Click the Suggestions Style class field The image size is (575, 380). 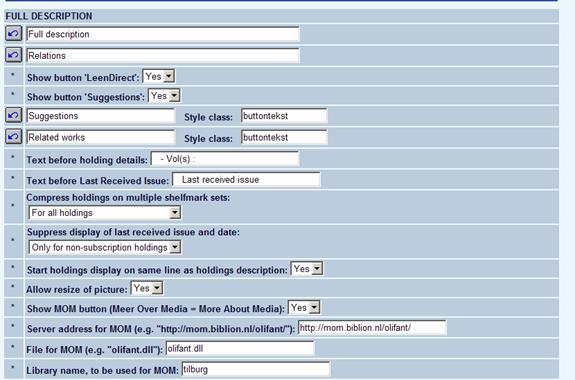(284, 116)
